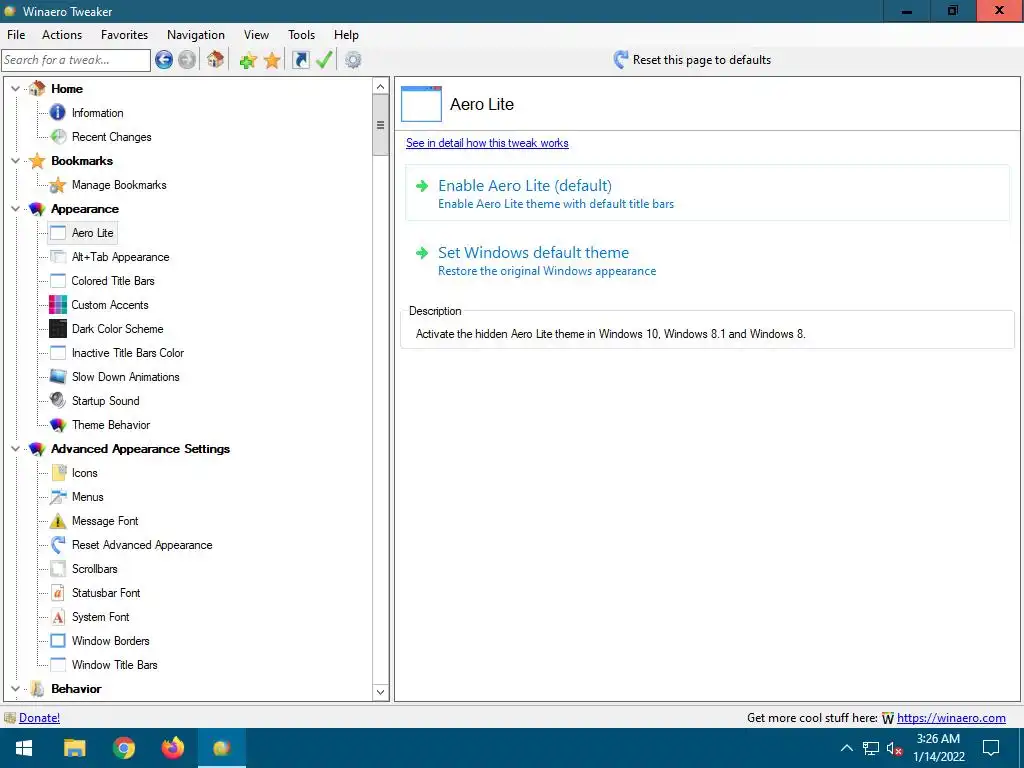Click the Alt+Tab Appearance icon
The width and height of the screenshot is (1024, 768).
click(57, 257)
